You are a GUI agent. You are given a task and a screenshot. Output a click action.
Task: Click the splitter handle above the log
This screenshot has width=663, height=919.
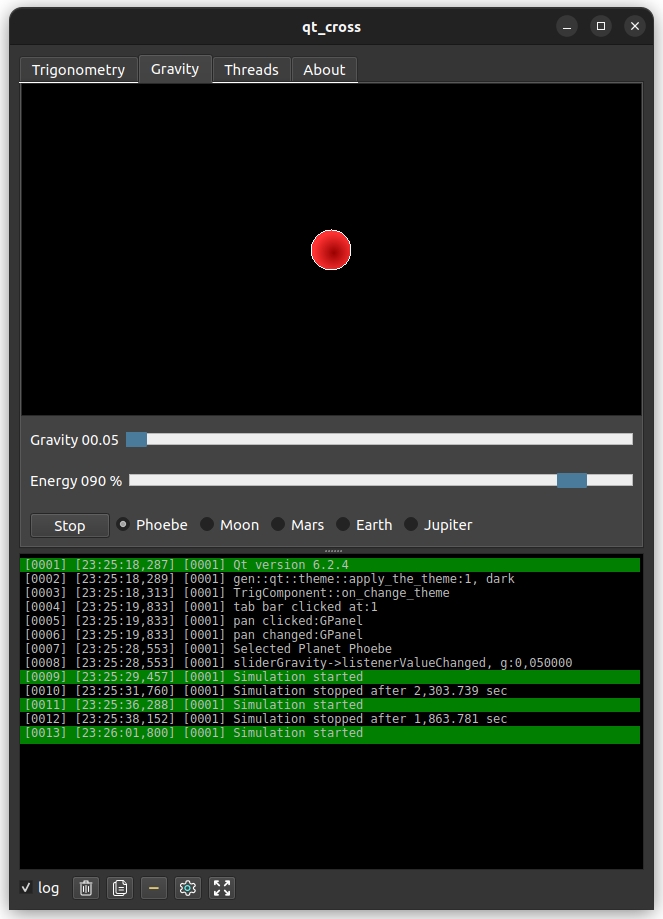pos(332,551)
